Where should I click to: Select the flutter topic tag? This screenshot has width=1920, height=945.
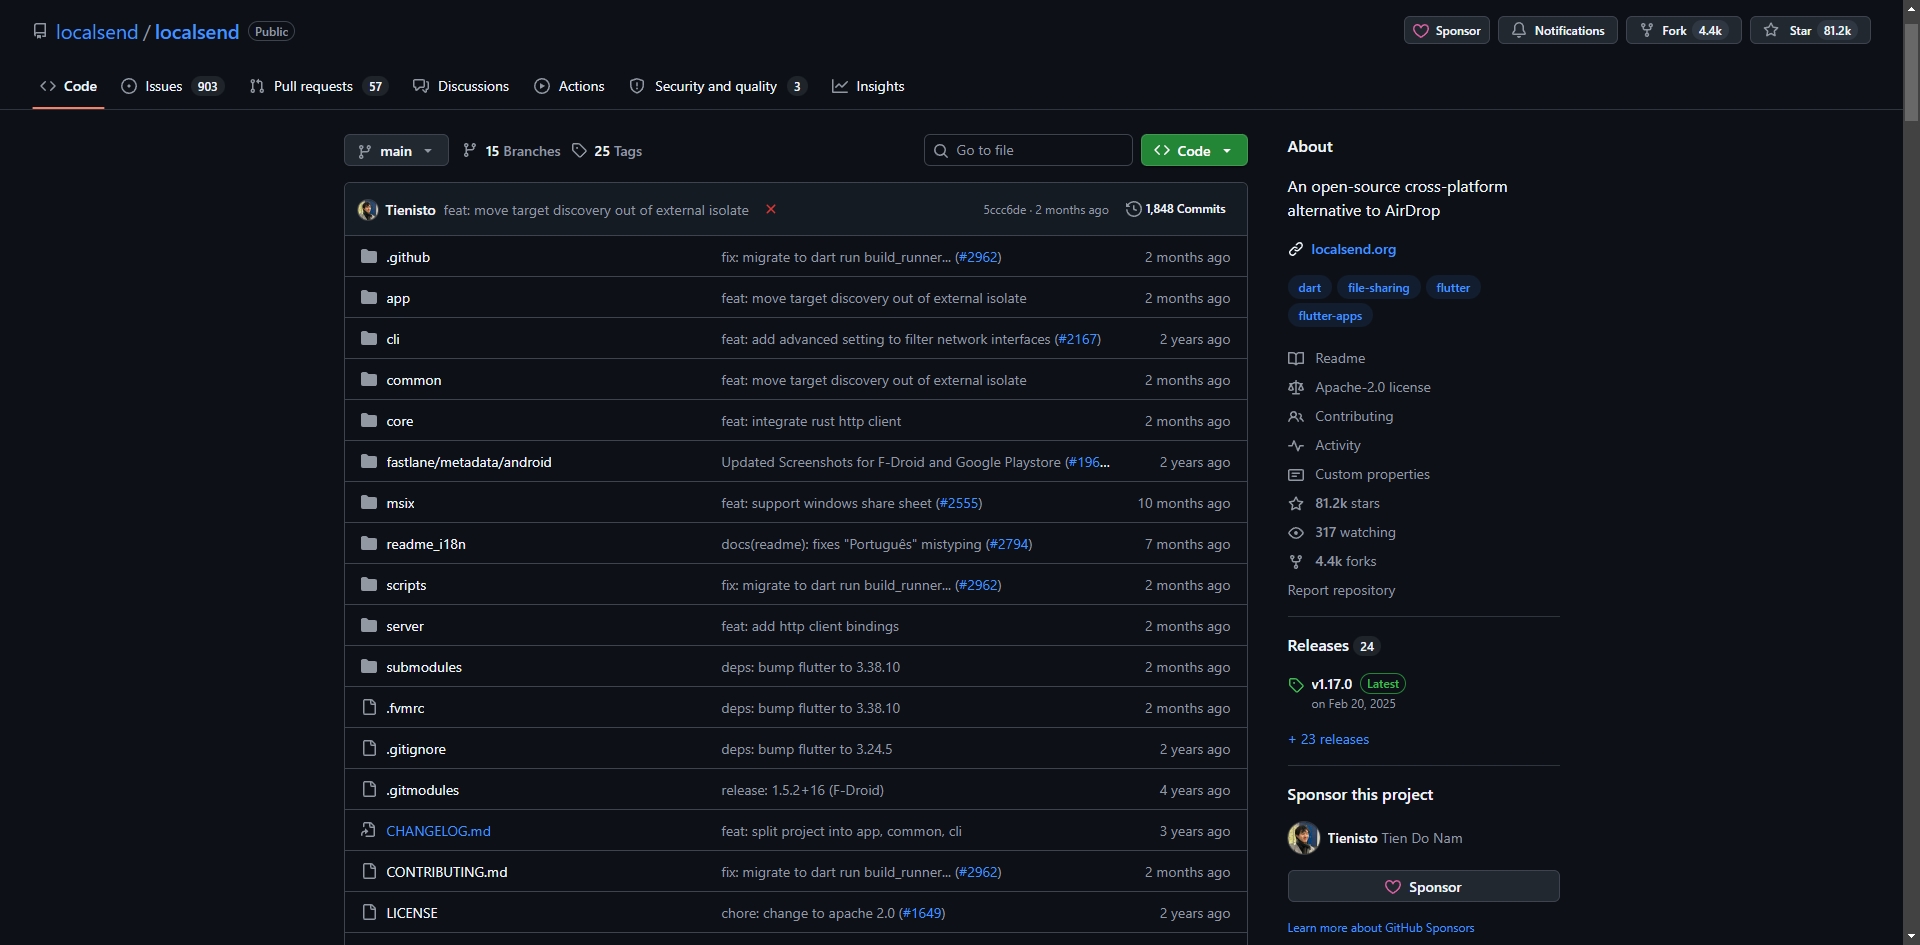(x=1453, y=288)
